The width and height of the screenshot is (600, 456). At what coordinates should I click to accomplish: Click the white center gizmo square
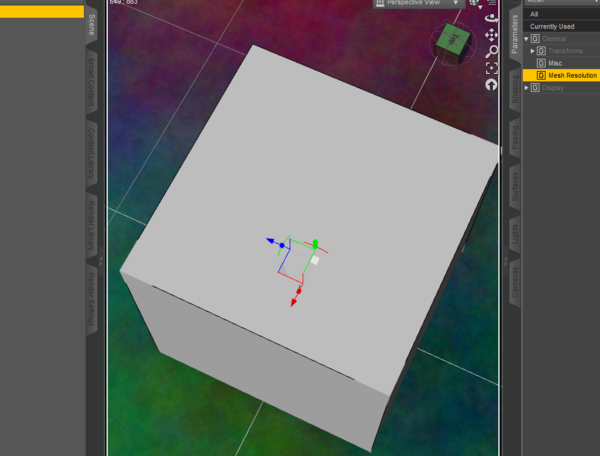(x=315, y=261)
